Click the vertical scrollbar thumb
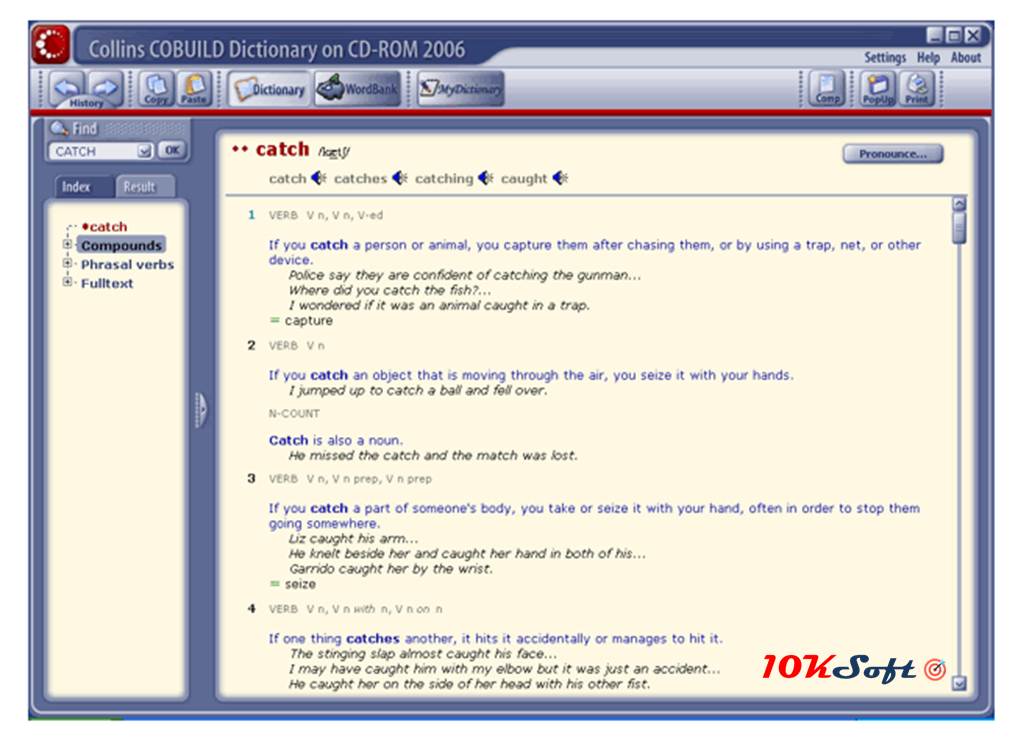Screen dimensions: 1018x741 click(959, 229)
